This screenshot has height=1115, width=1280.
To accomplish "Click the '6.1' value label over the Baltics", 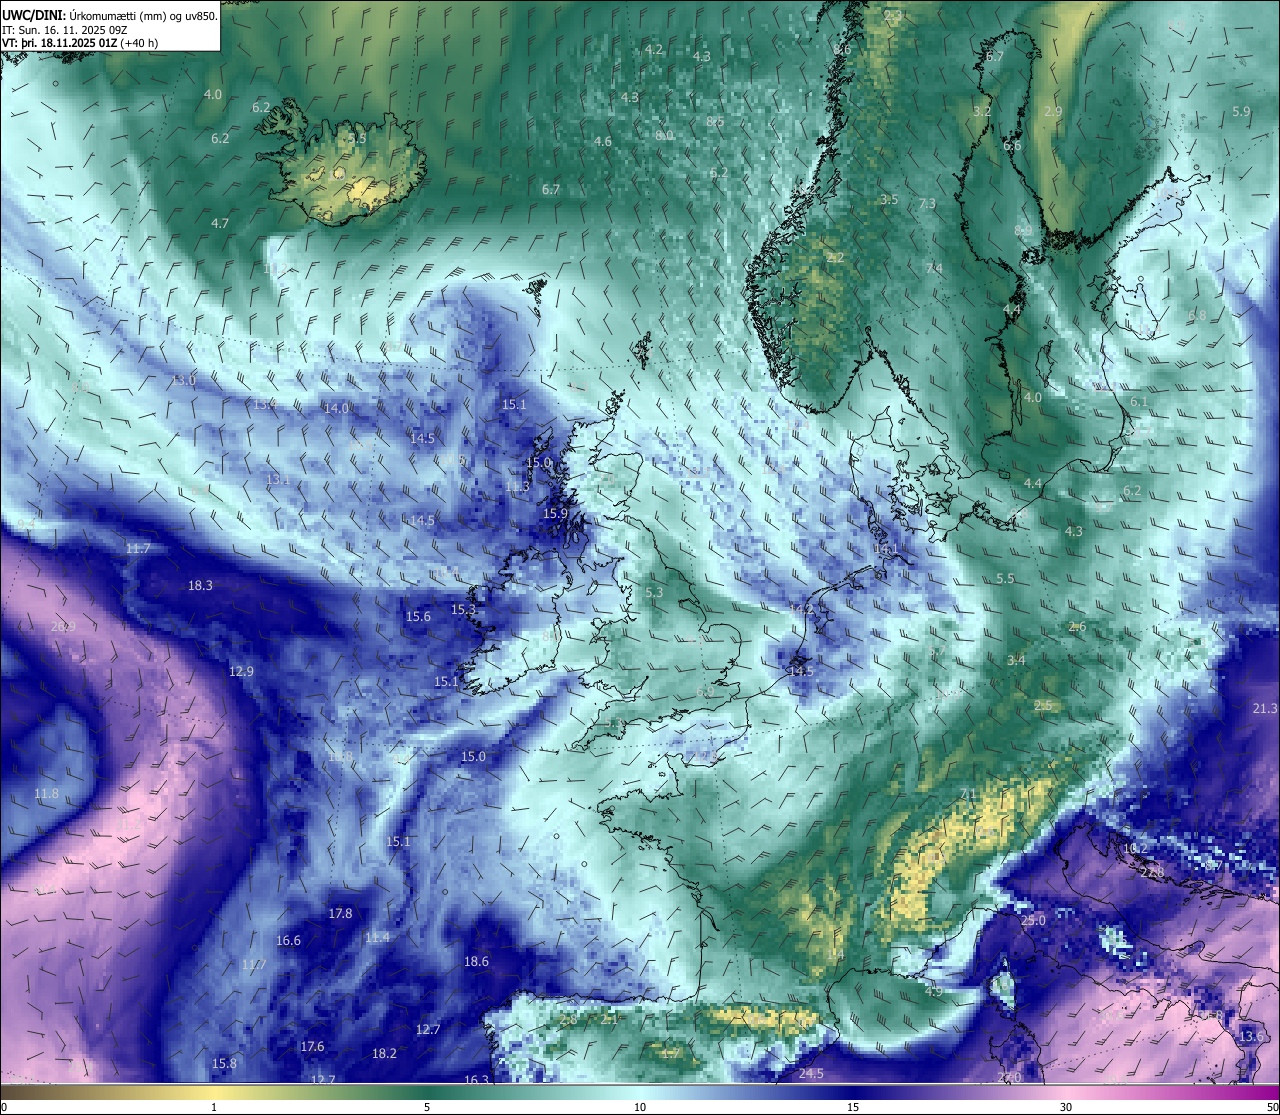I will 1139,402.
